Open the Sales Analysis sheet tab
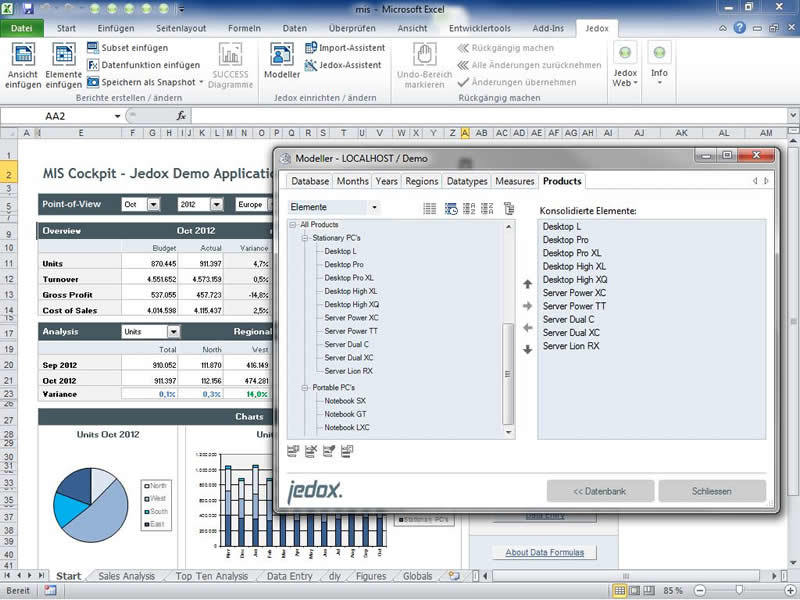Viewport: 800px width, 600px height. [127, 576]
